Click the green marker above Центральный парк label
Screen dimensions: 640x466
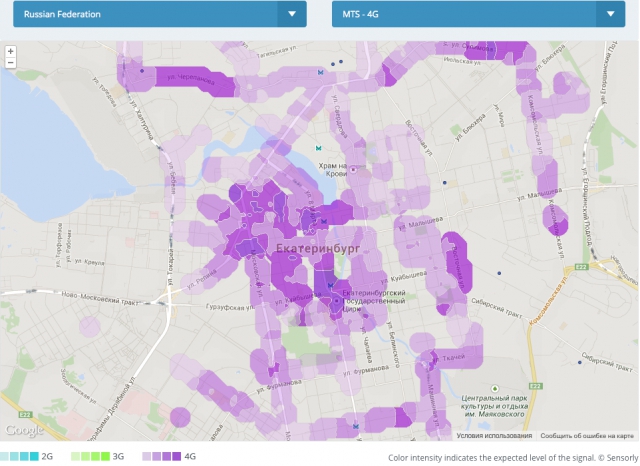pos(495,388)
